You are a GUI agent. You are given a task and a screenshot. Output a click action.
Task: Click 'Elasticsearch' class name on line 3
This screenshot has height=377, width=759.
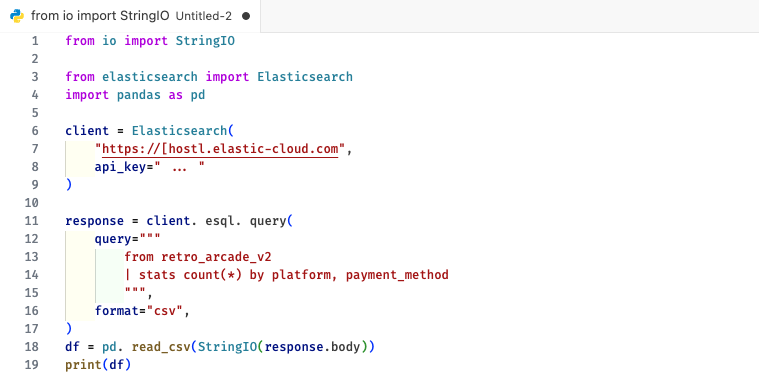coord(305,77)
